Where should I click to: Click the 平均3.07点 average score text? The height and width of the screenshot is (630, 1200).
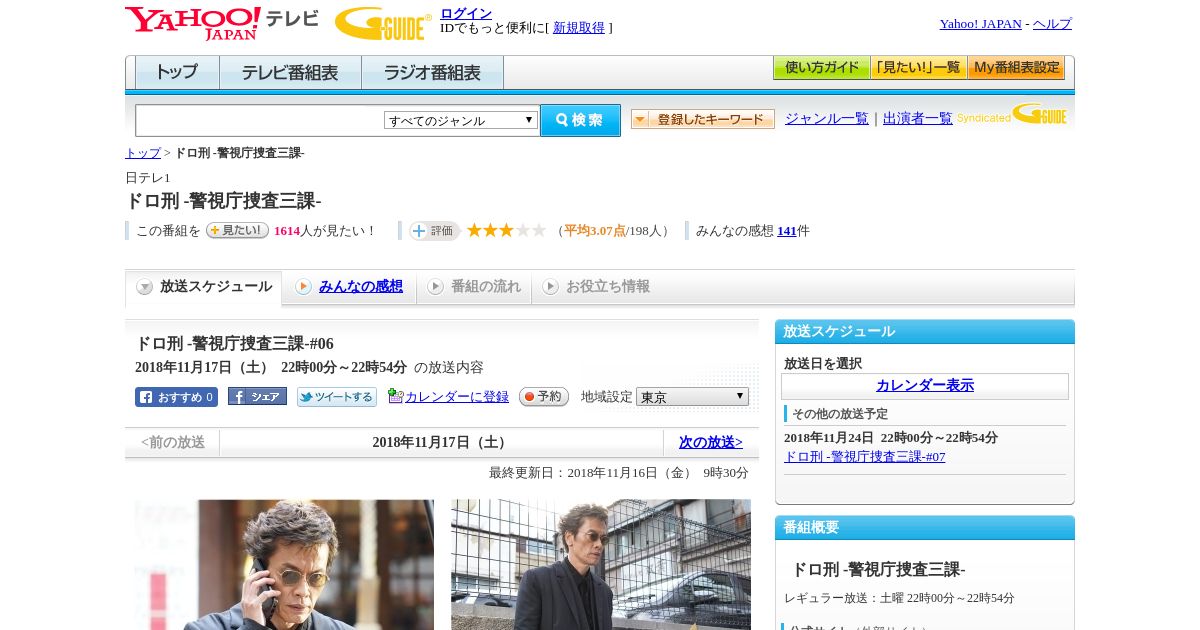[595, 231]
